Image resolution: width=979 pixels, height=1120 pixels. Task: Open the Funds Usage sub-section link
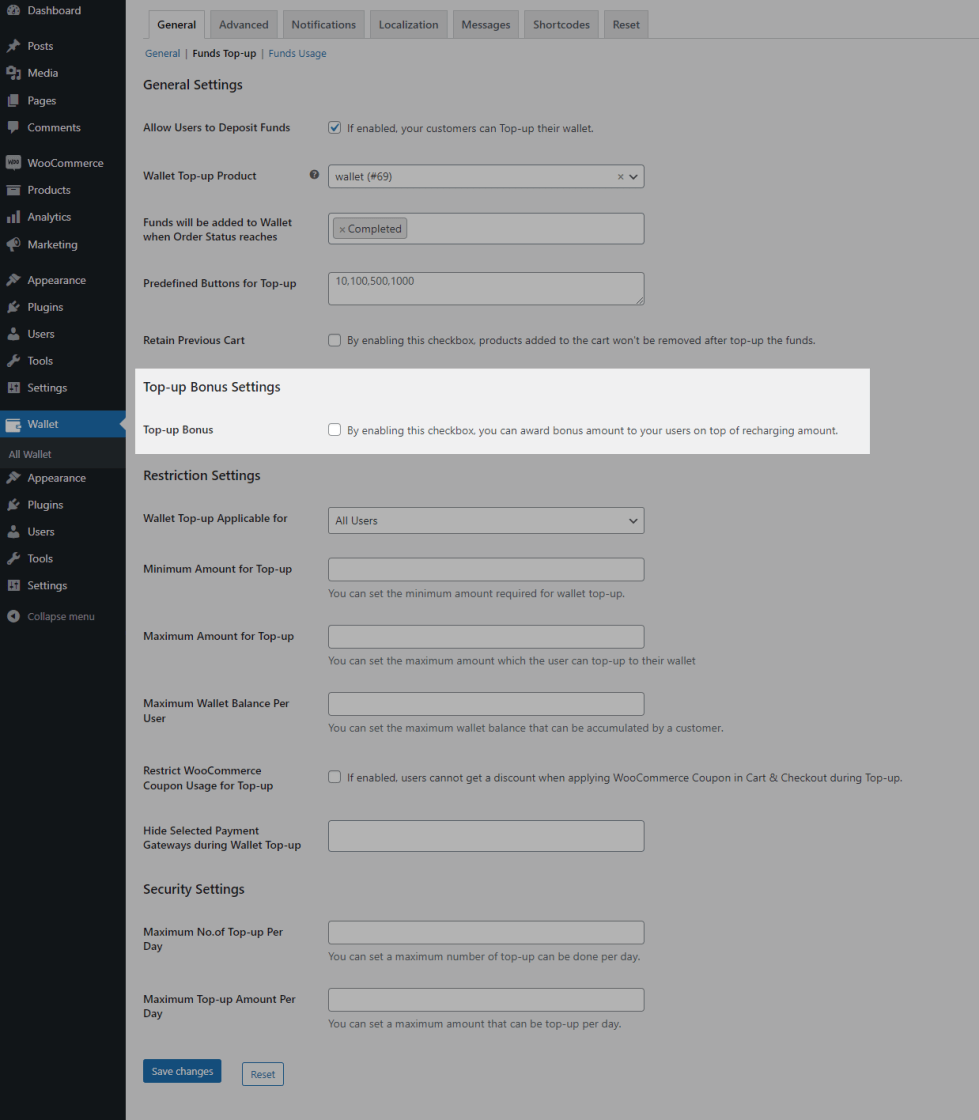point(297,54)
